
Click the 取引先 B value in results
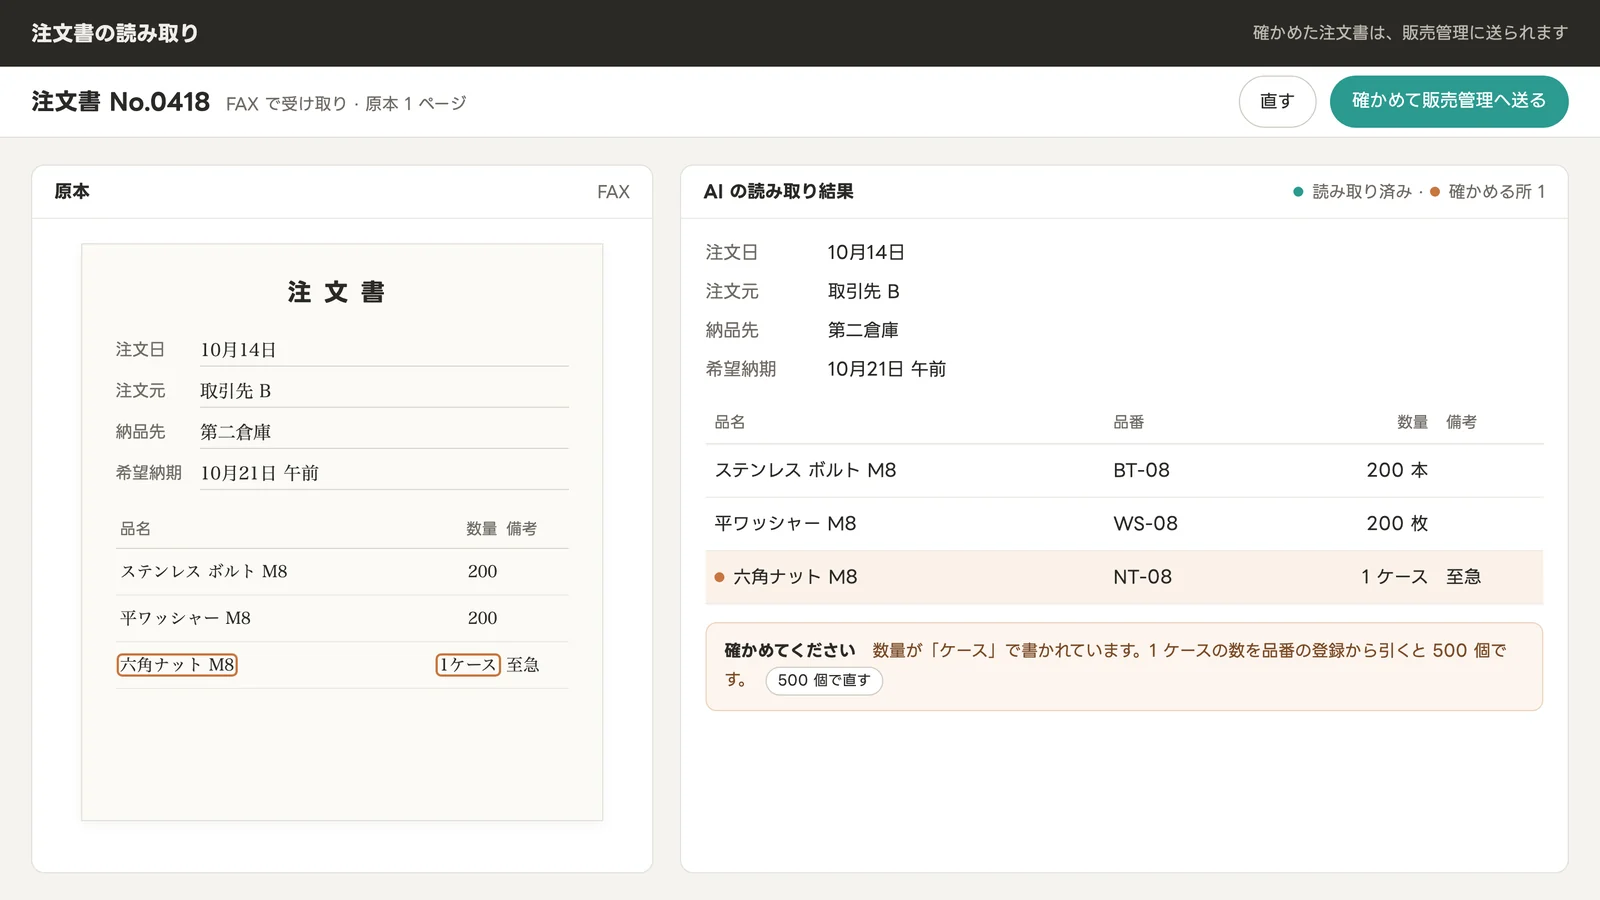[x=864, y=291]
